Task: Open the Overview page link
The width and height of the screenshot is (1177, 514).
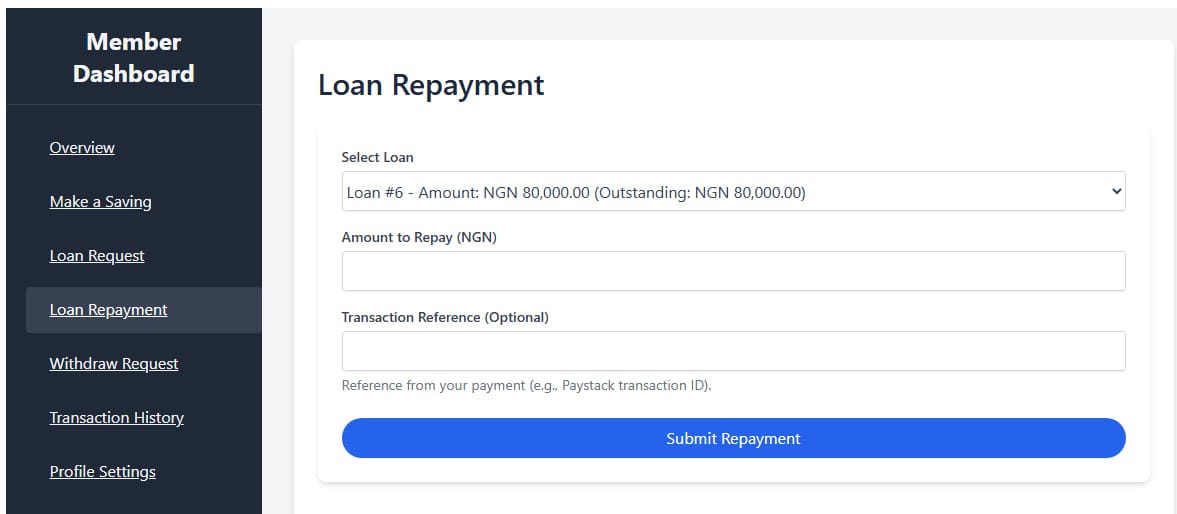Action: click(82, 148)
